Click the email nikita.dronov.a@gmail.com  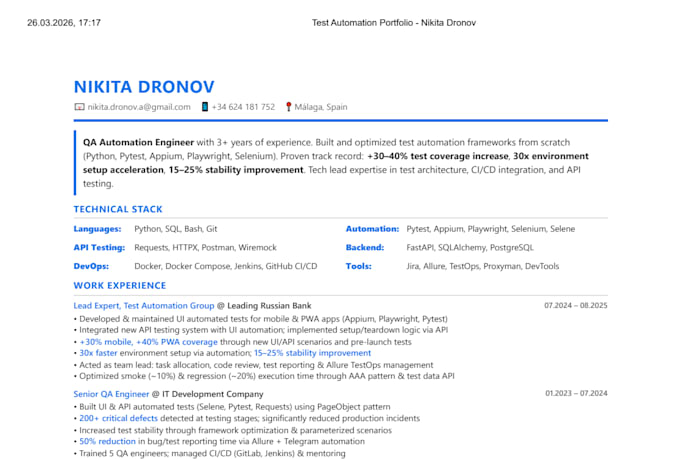(x=139, y=107)
